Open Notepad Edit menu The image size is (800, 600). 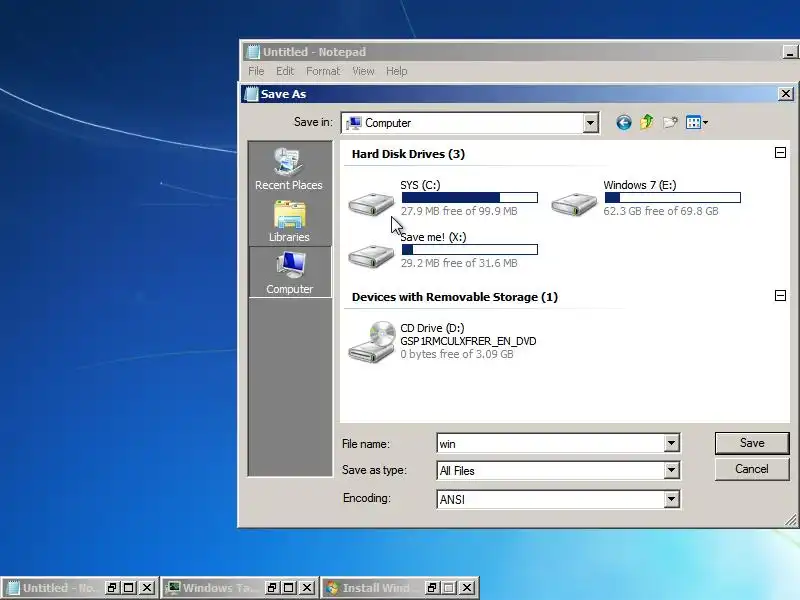[285, 71]
